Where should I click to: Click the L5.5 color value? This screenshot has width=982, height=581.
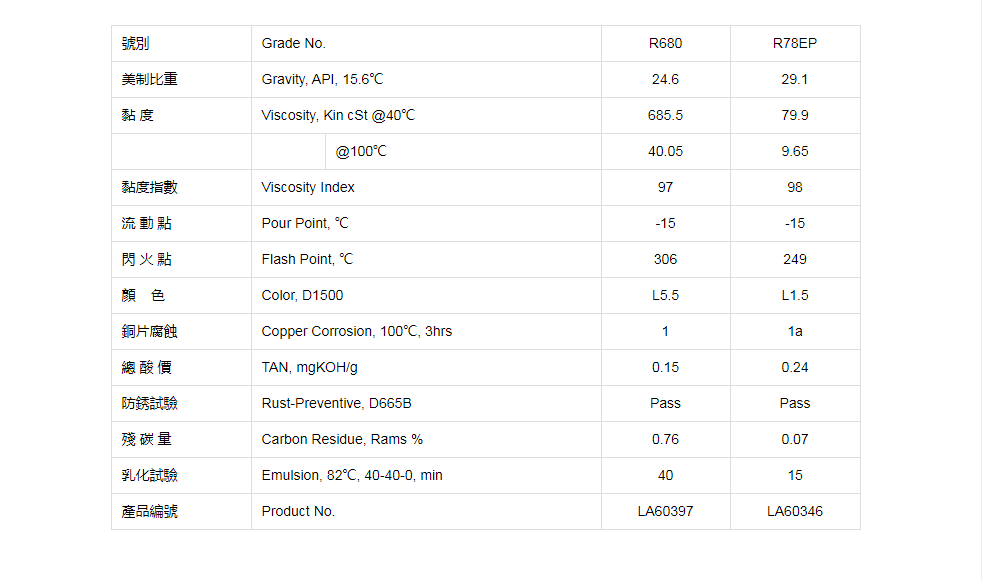[665, 295]
